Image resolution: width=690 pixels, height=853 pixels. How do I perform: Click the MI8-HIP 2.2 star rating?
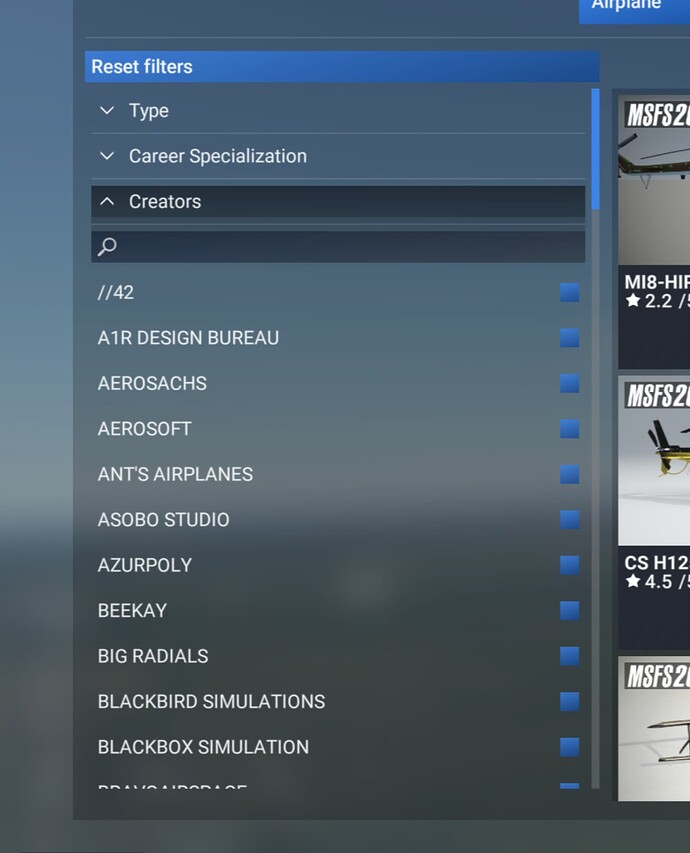tap(657, 301)
